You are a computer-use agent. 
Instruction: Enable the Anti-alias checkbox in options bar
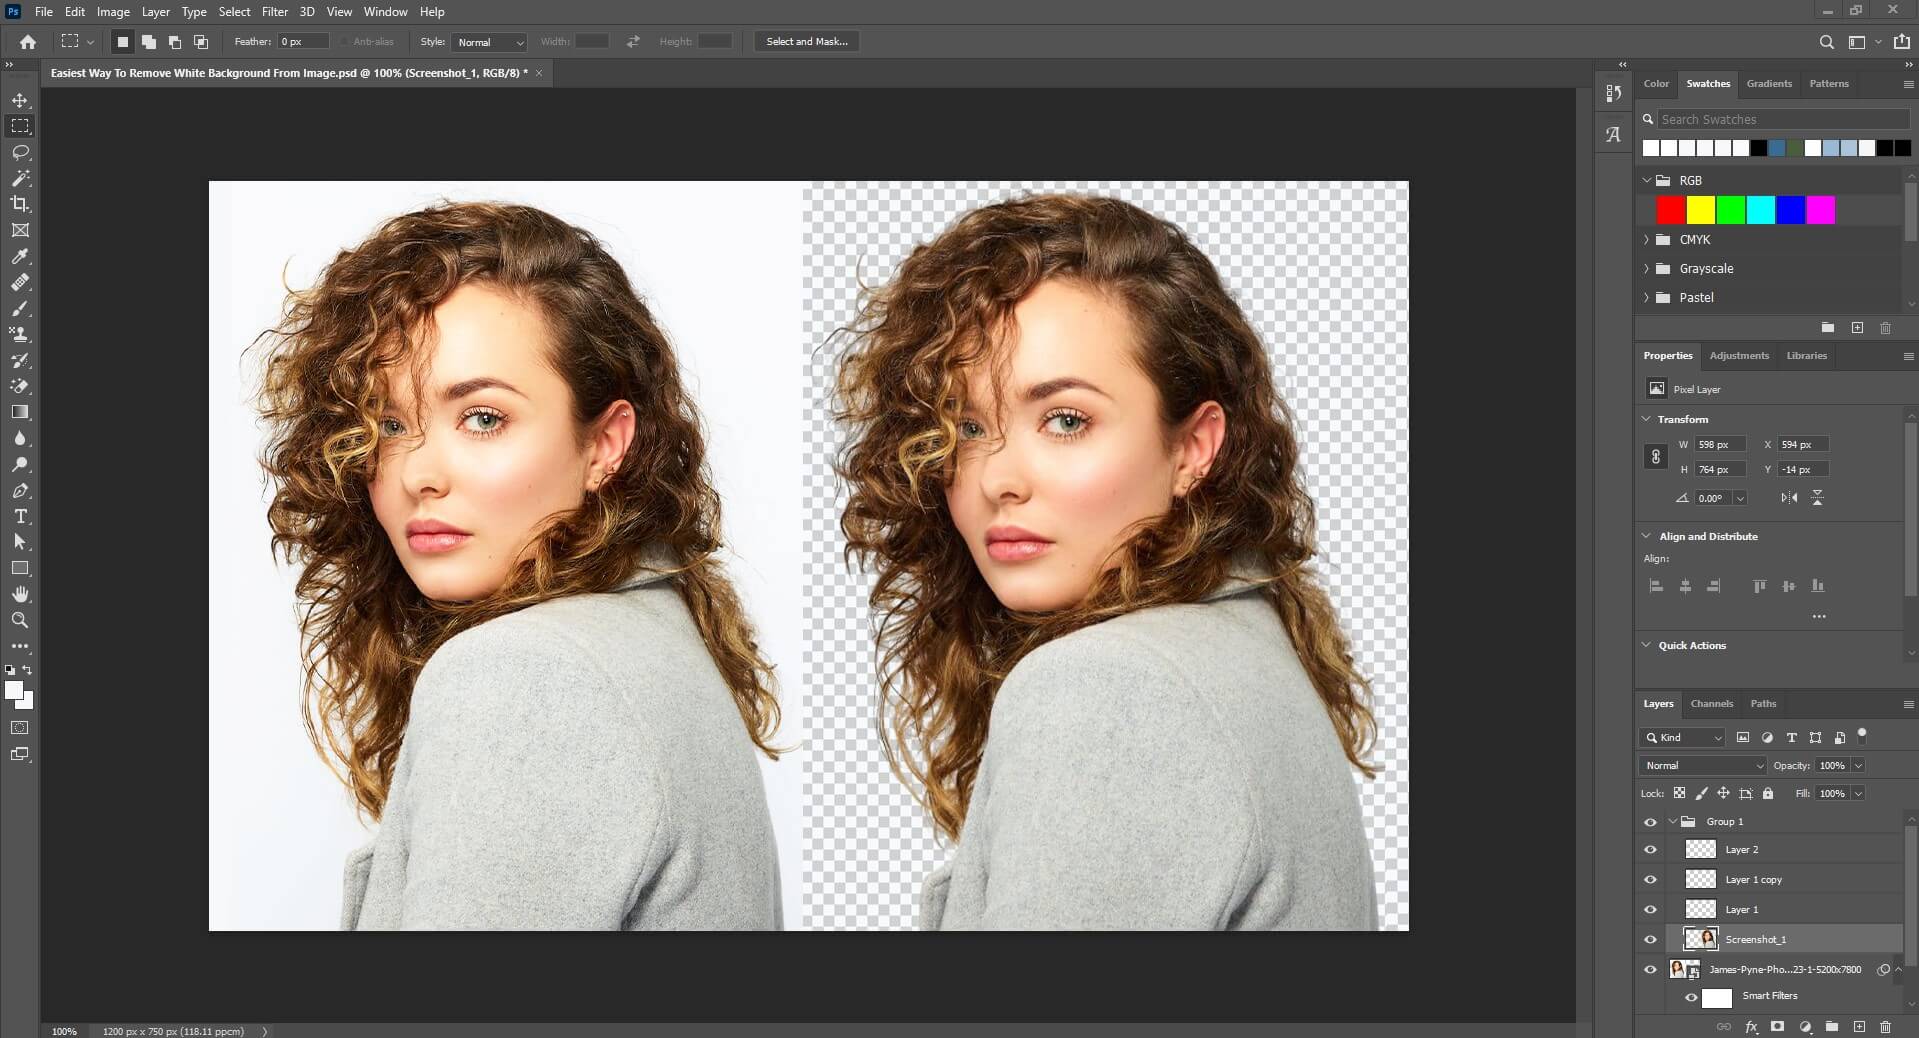point(342,41)
